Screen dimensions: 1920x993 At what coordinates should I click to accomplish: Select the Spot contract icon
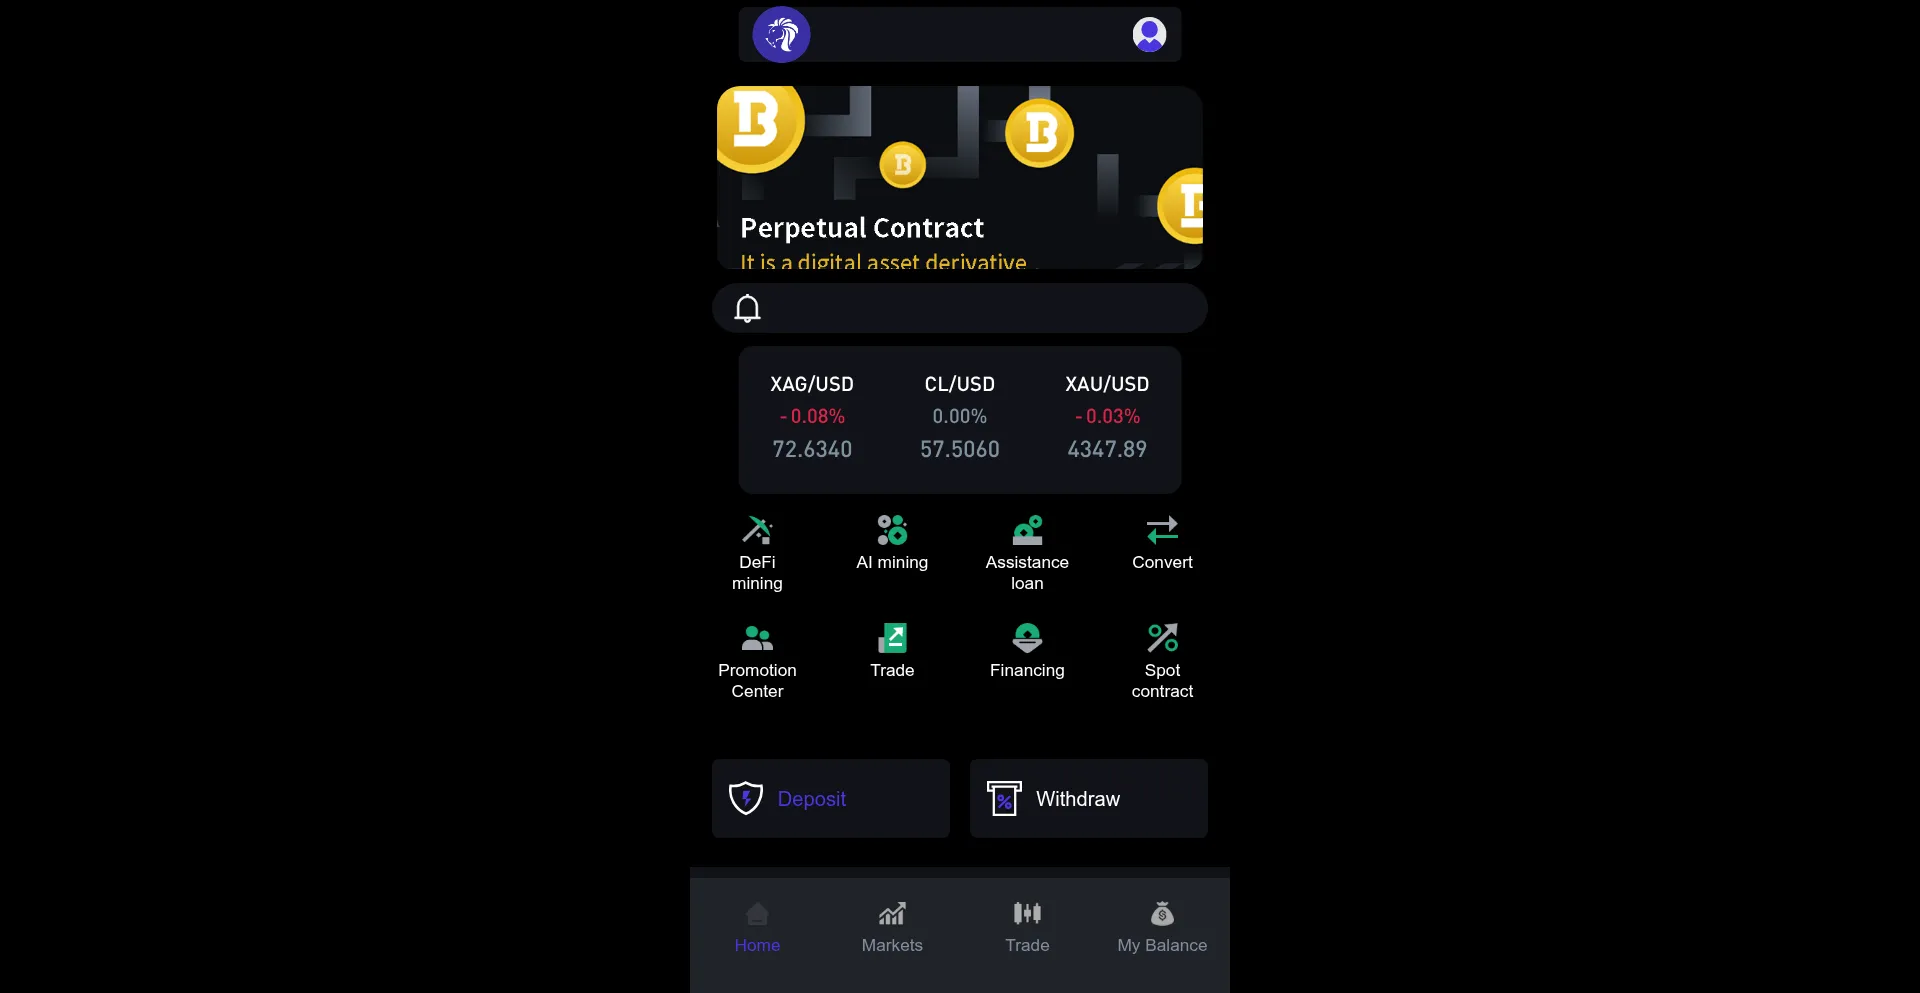tap(1162, 638)
